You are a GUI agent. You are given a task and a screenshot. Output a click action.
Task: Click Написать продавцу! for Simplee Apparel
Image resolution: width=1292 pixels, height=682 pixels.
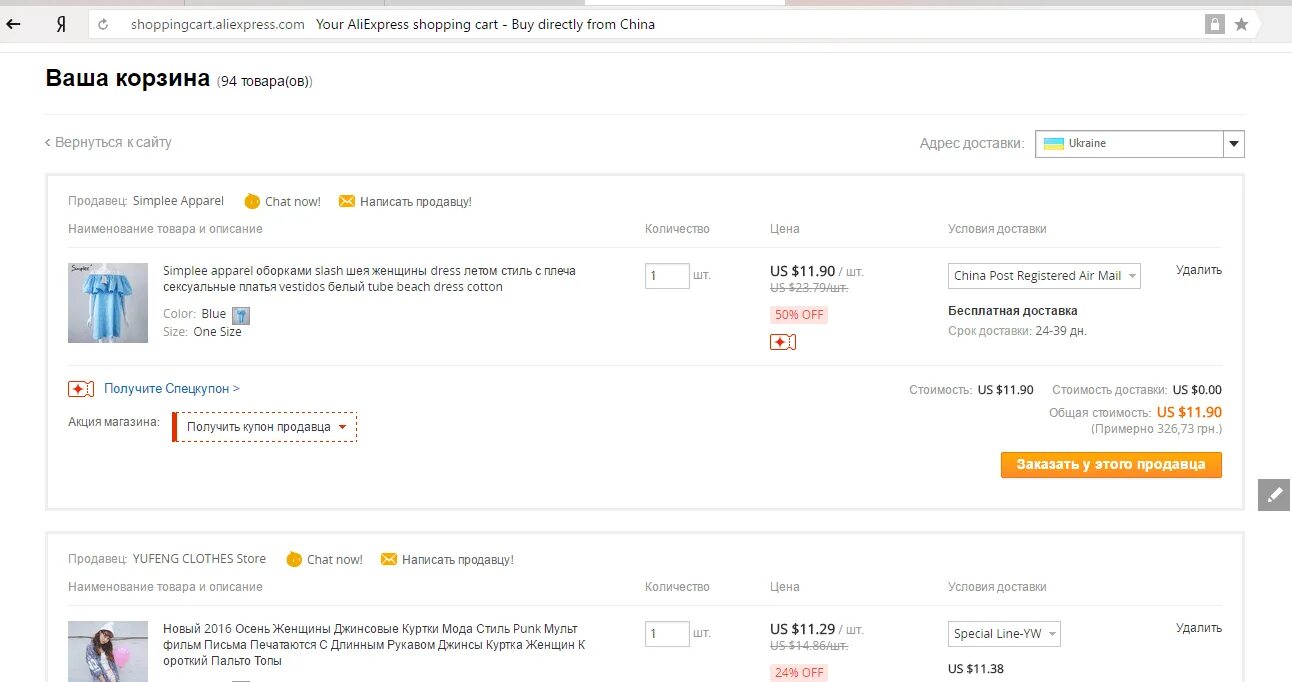tap(416, 201)
